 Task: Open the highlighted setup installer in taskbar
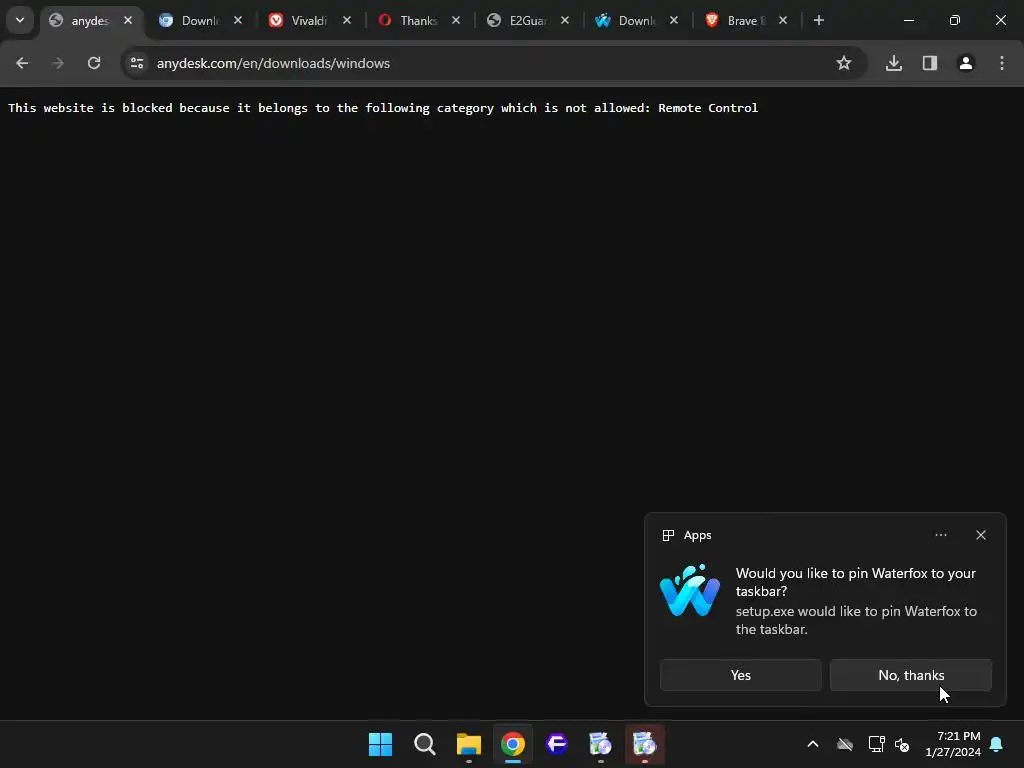click(645, 744)
